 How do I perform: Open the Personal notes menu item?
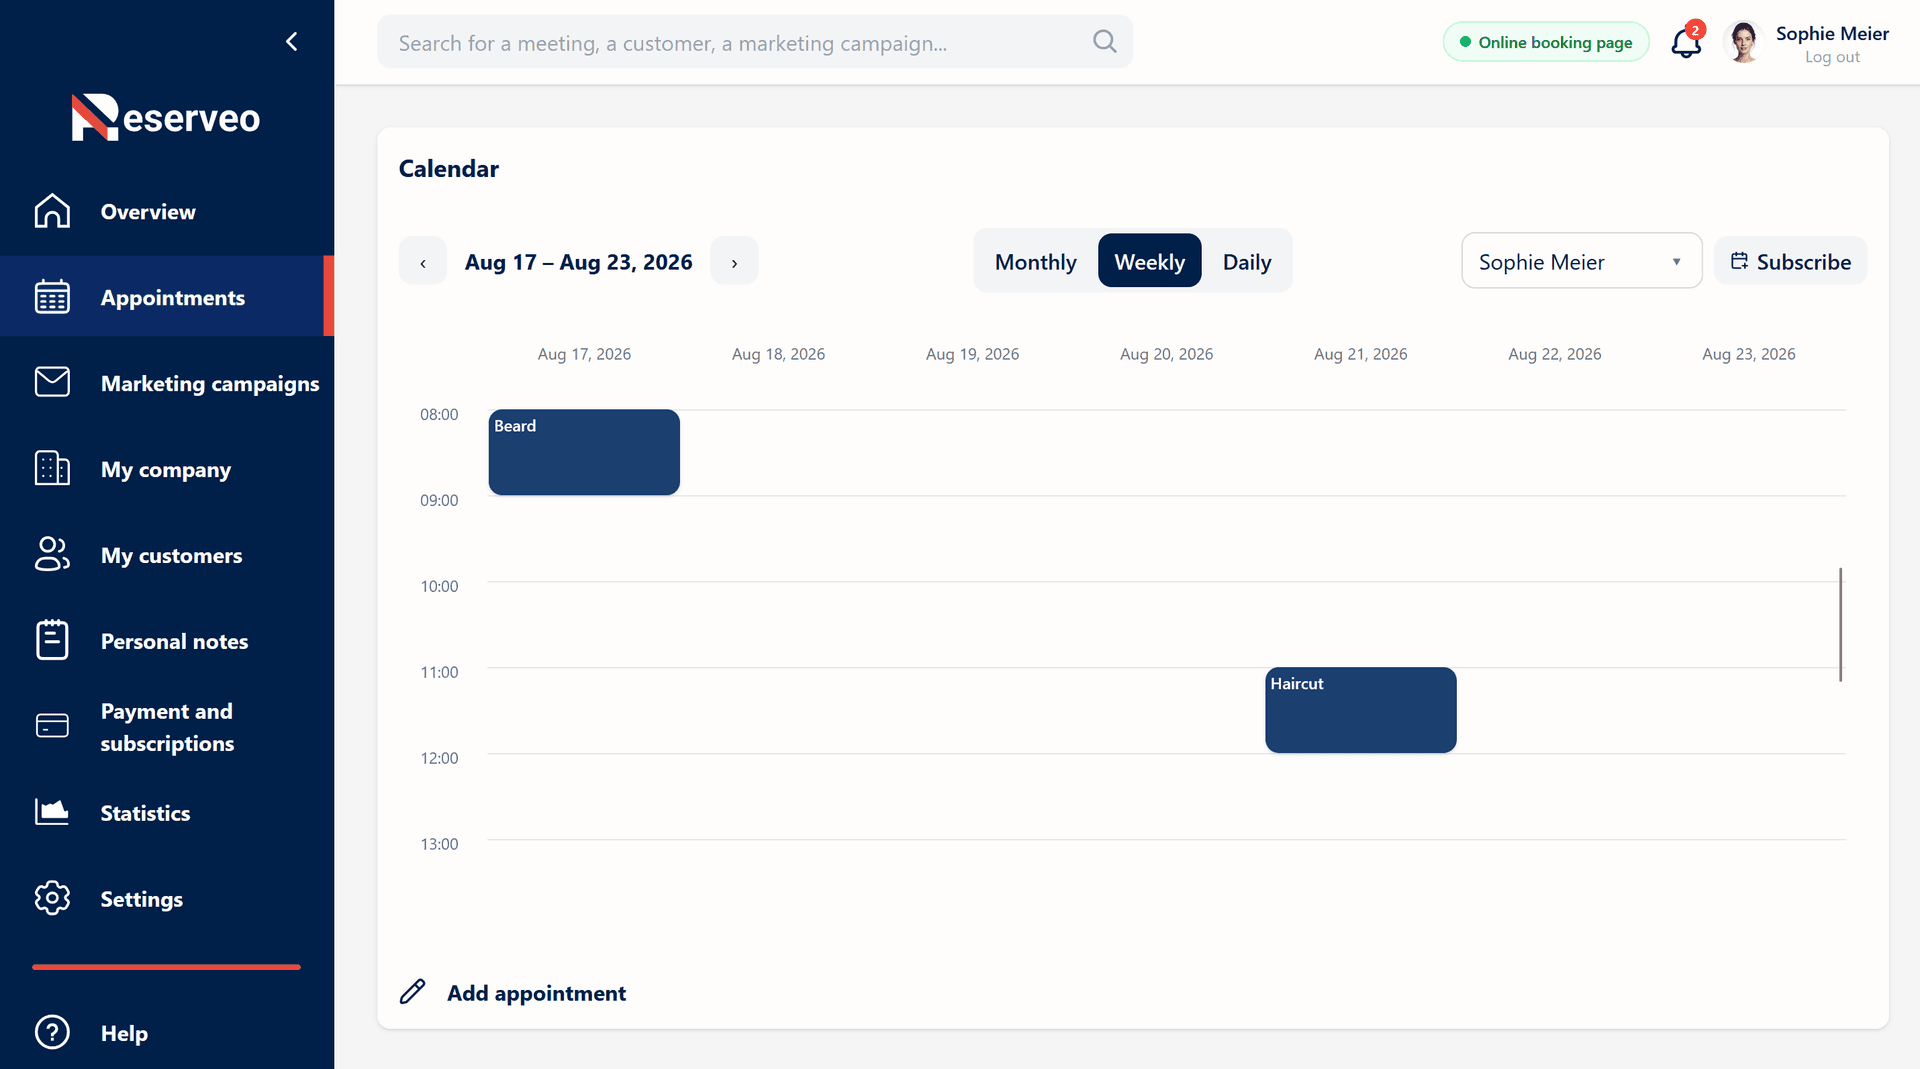[167, 641]
